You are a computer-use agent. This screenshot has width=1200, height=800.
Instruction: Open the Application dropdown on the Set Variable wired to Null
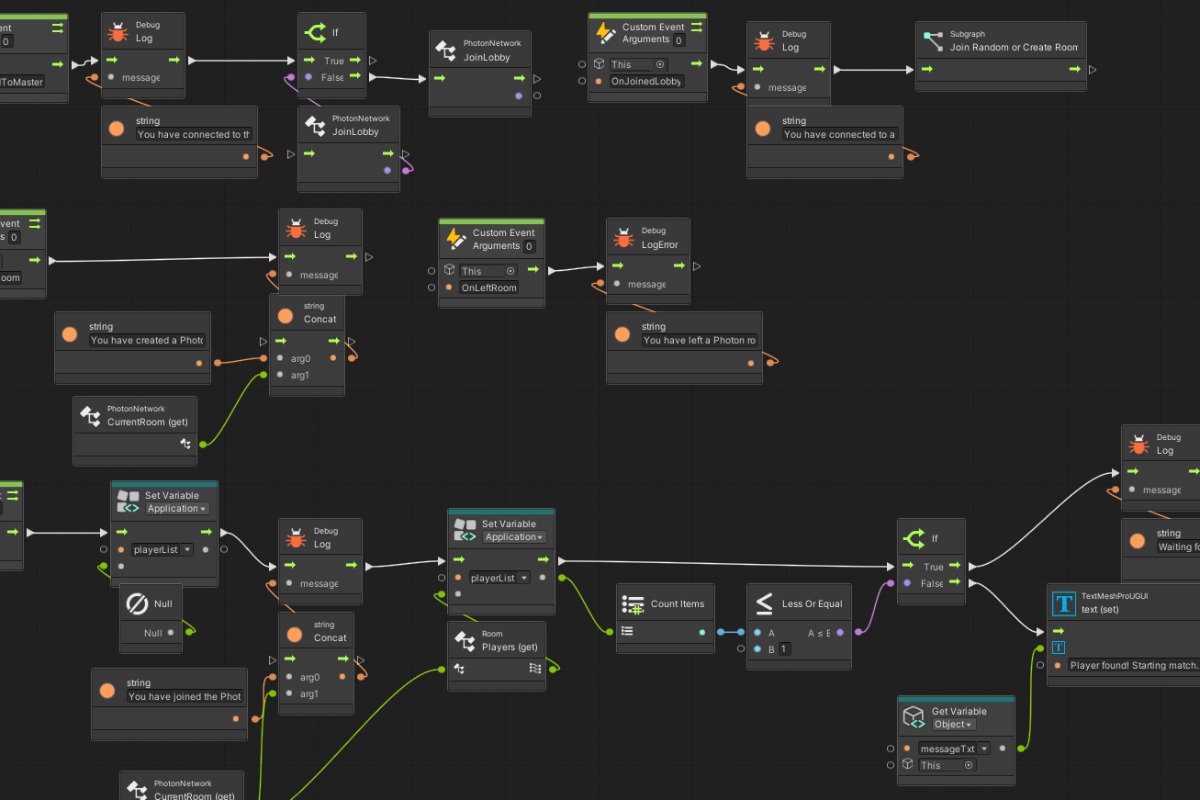177,508
